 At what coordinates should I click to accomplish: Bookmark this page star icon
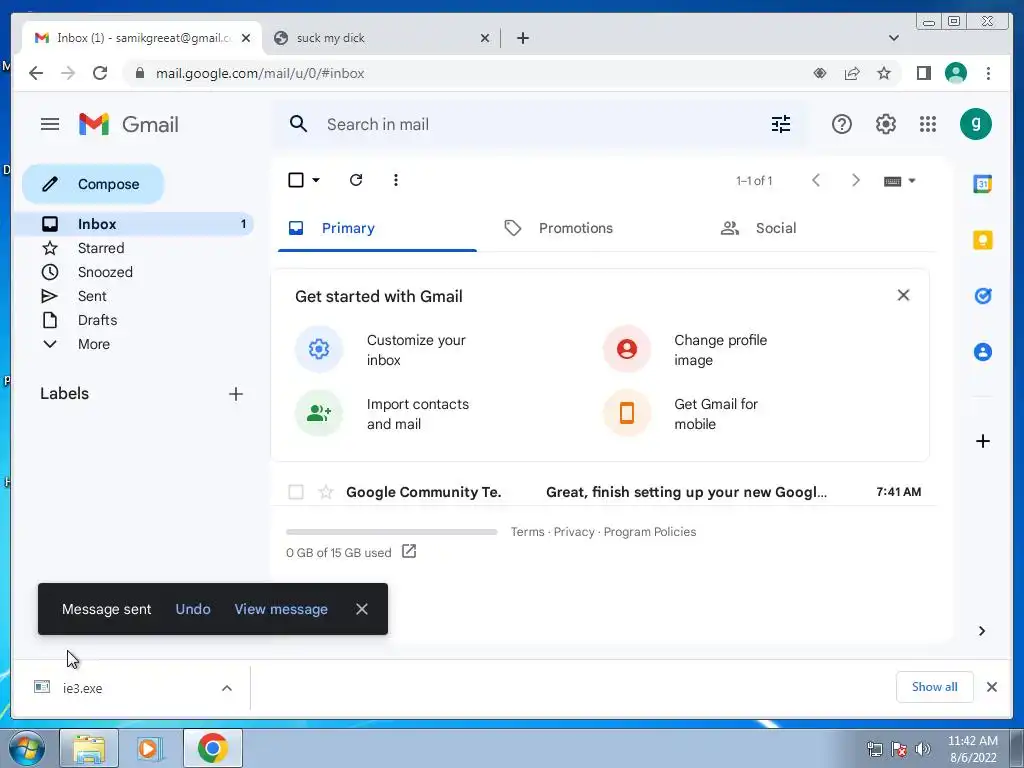click(x=884, y=73)
